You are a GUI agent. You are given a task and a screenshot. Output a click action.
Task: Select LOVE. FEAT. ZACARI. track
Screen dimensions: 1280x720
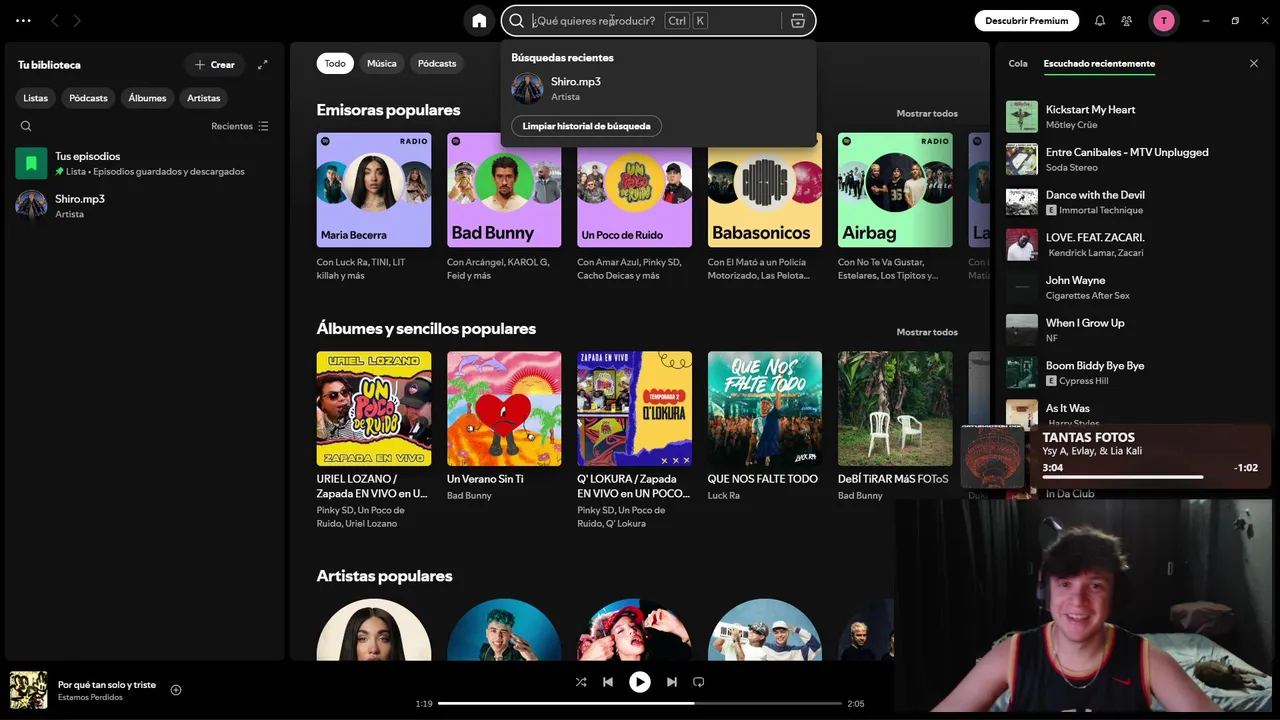coord(1134,245)
